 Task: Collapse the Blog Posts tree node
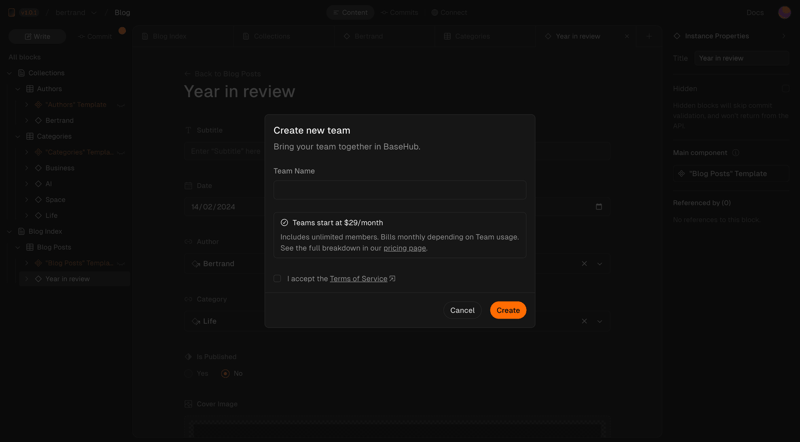click(x=18, y=247)
